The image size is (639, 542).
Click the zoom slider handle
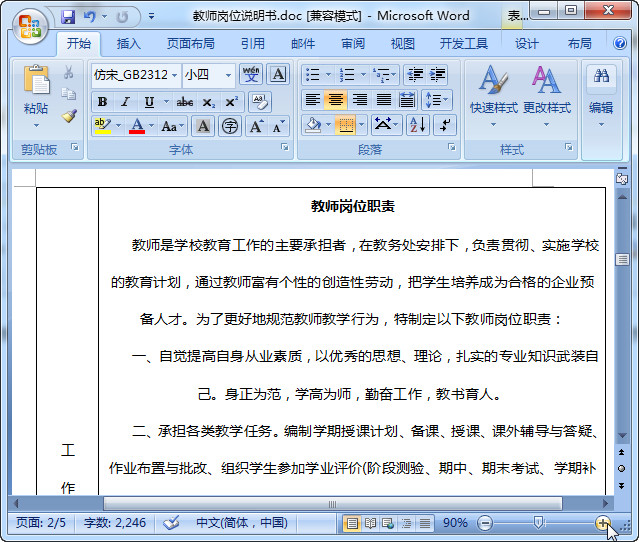click(539, 522)
